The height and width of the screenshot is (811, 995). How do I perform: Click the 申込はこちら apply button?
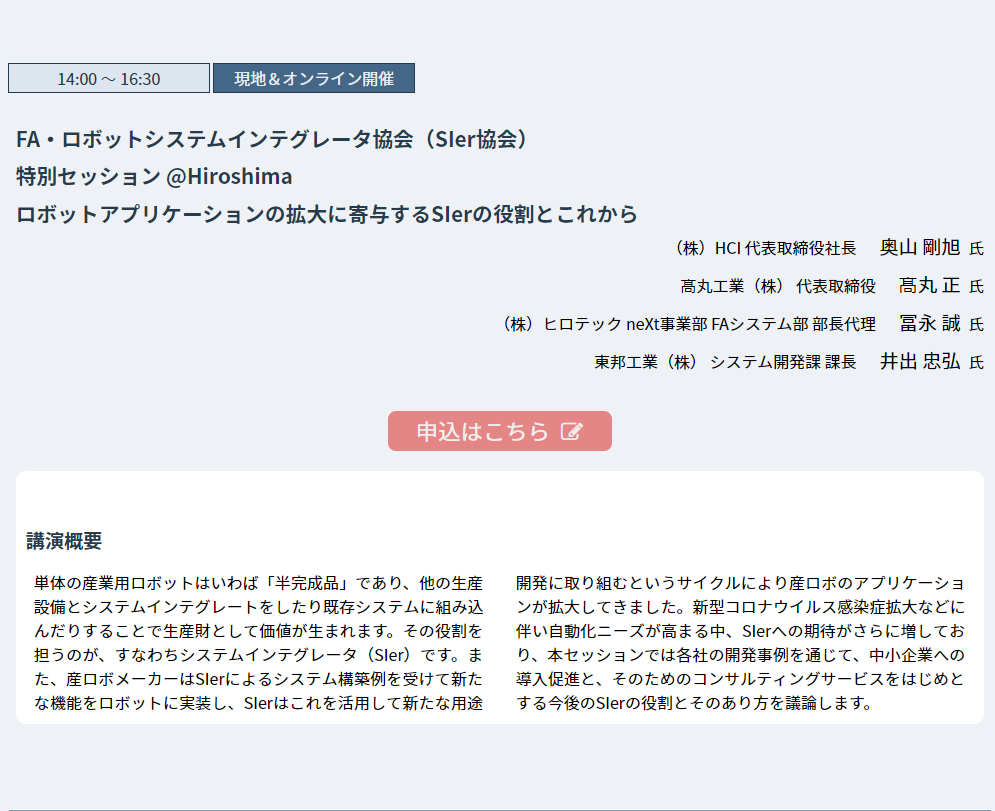(x=499, y=431)
